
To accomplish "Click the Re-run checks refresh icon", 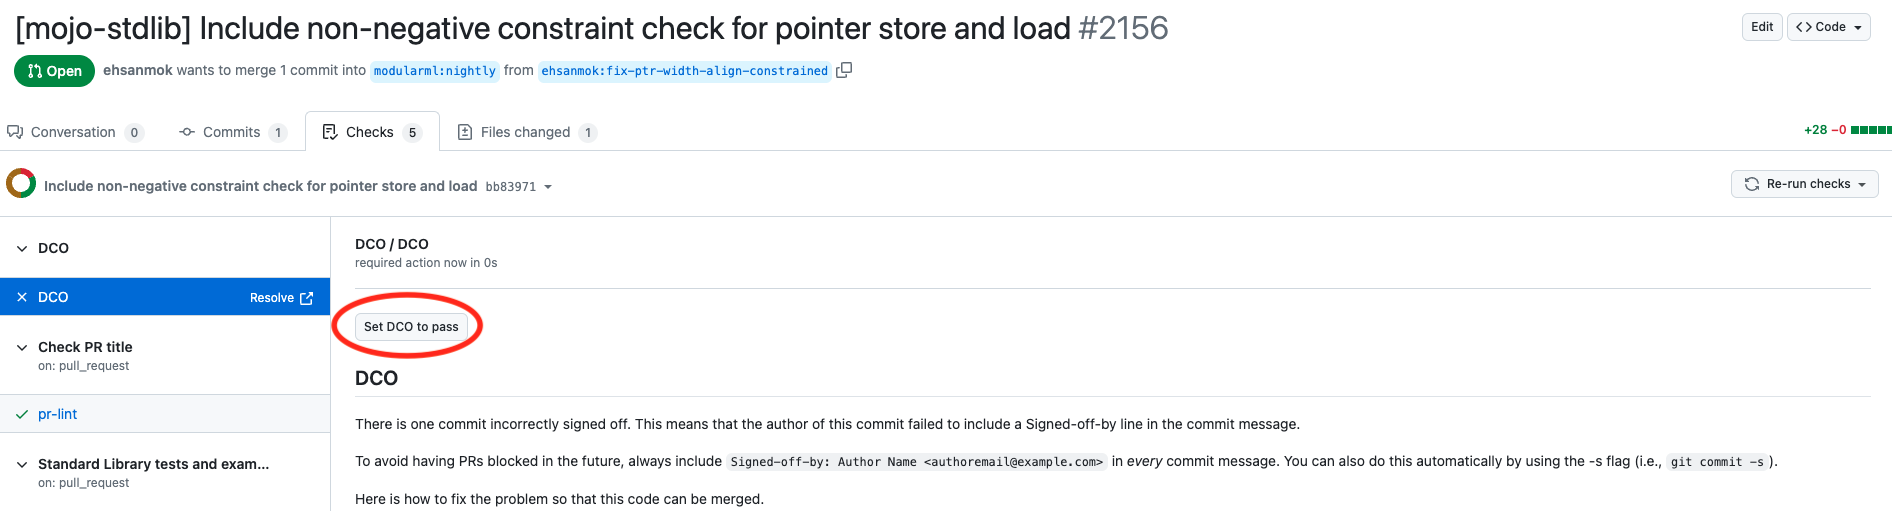I will click(x=1752, y=184).
